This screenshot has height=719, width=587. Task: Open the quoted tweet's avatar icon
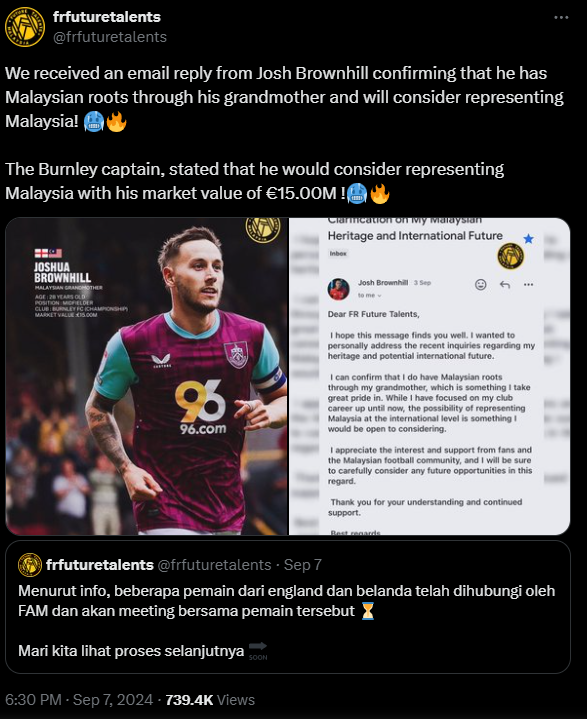pyautogui.click(x=30, y=564)
